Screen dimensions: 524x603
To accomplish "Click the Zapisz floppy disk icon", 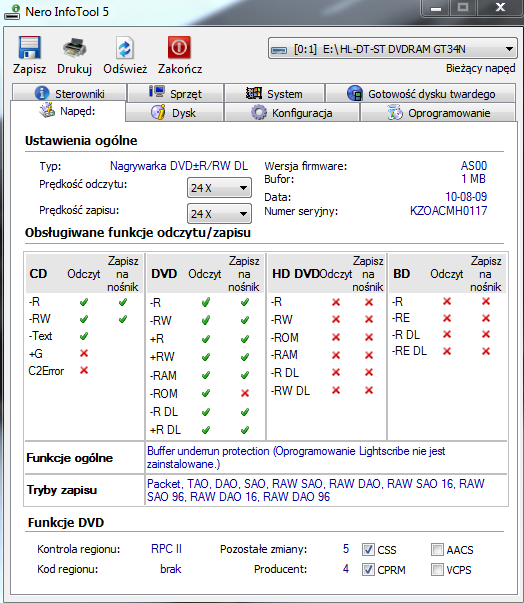I will tap(29, 47).
